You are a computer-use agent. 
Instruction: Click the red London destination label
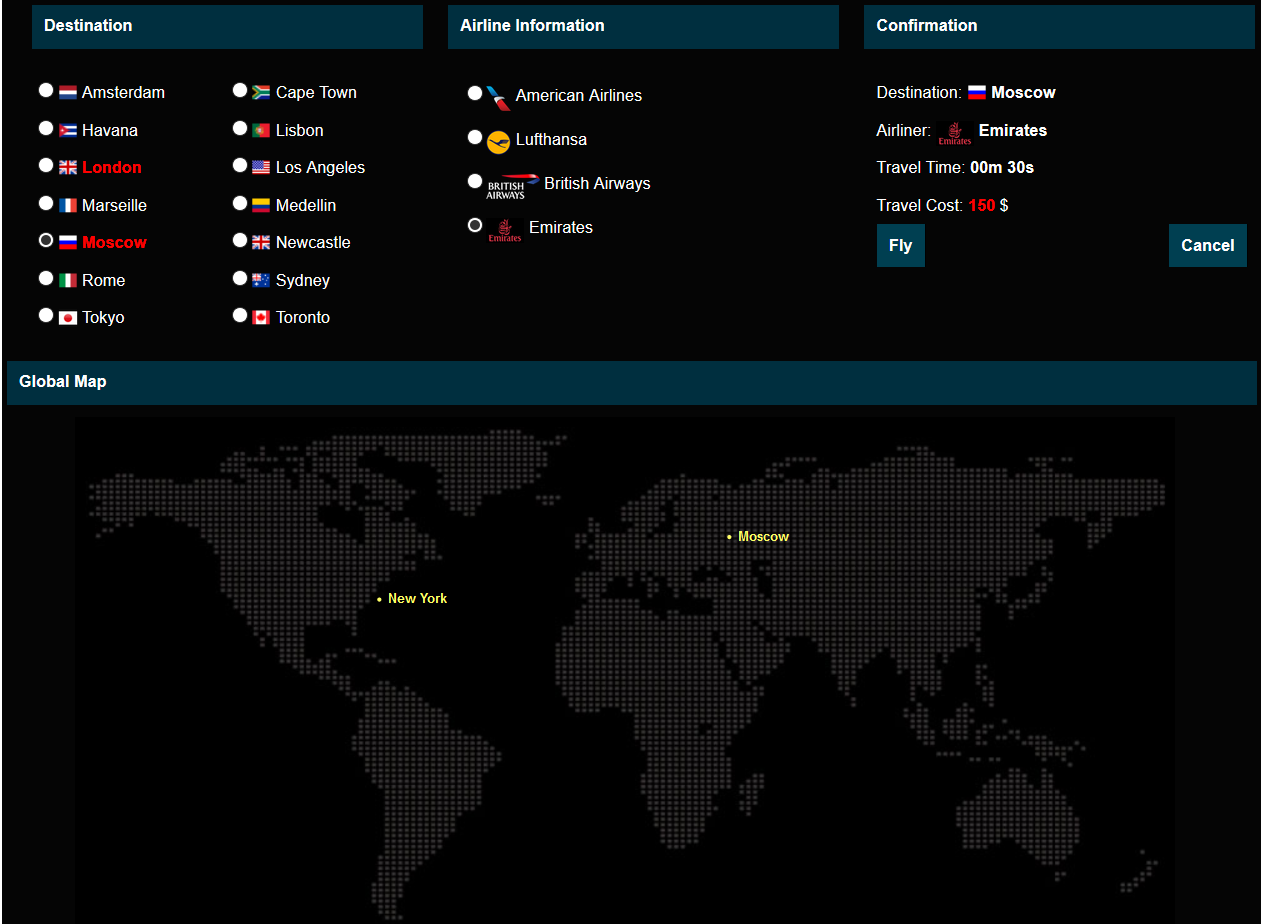(112, 168)
